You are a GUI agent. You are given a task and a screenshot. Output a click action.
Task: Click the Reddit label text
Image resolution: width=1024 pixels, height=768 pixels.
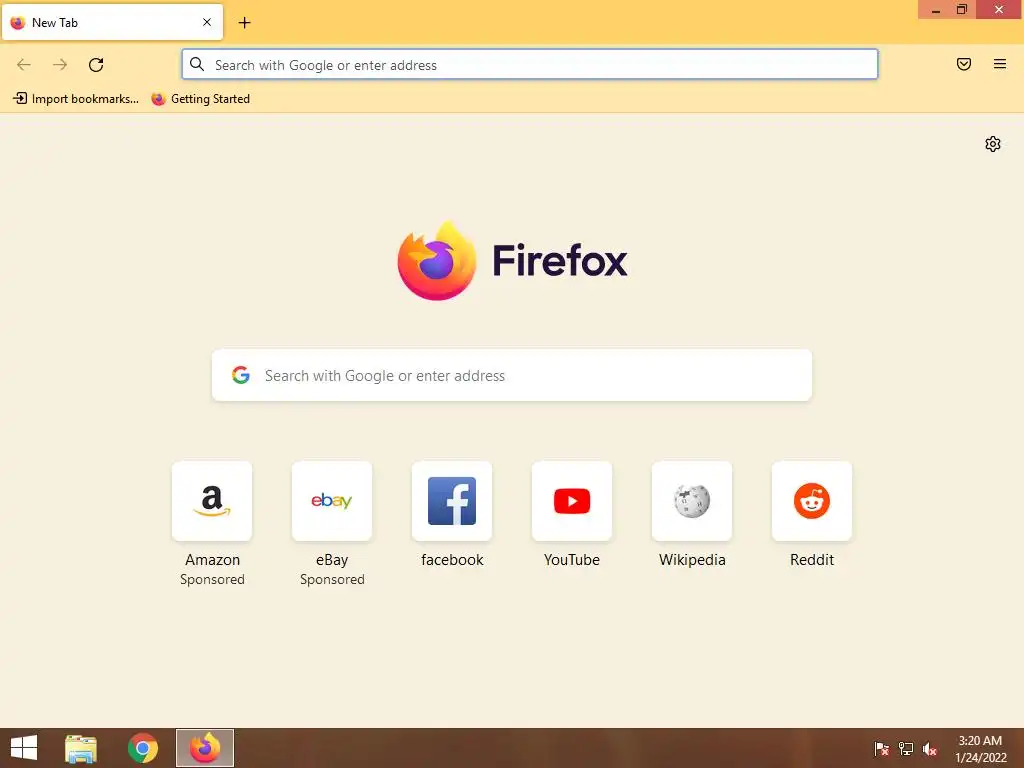pos(812,560)
